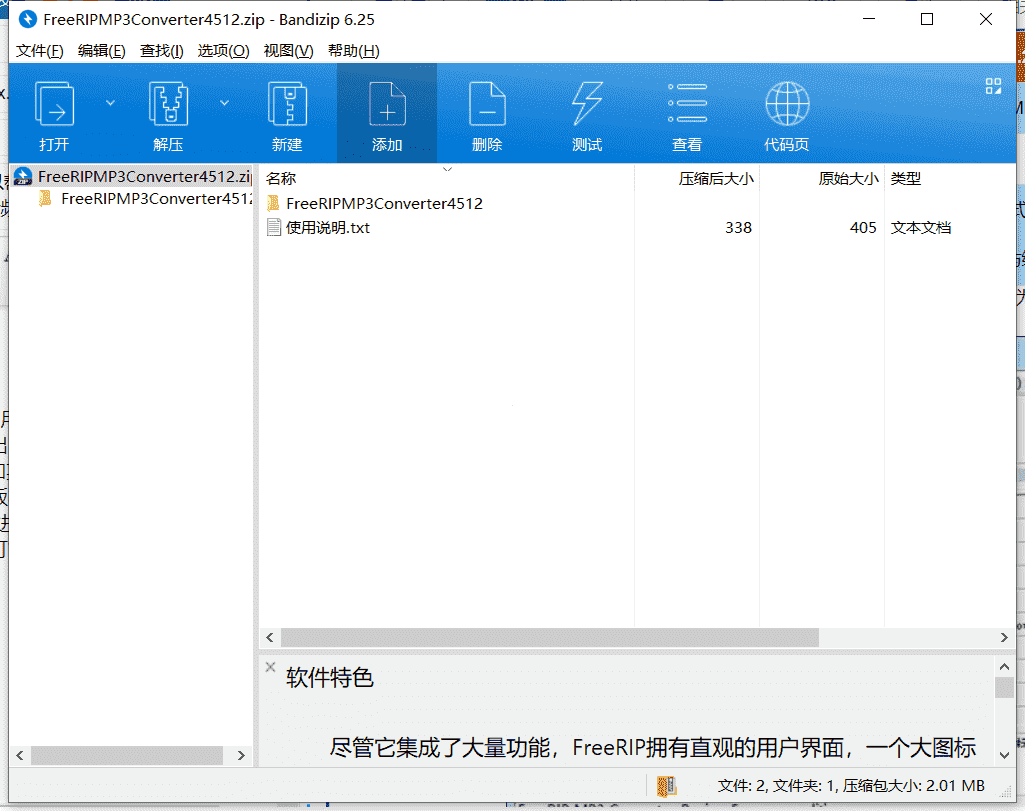Screen dimensions: 1025x811
Task: Sort by 原始大小 column header
Action: (x=849, y=178)
